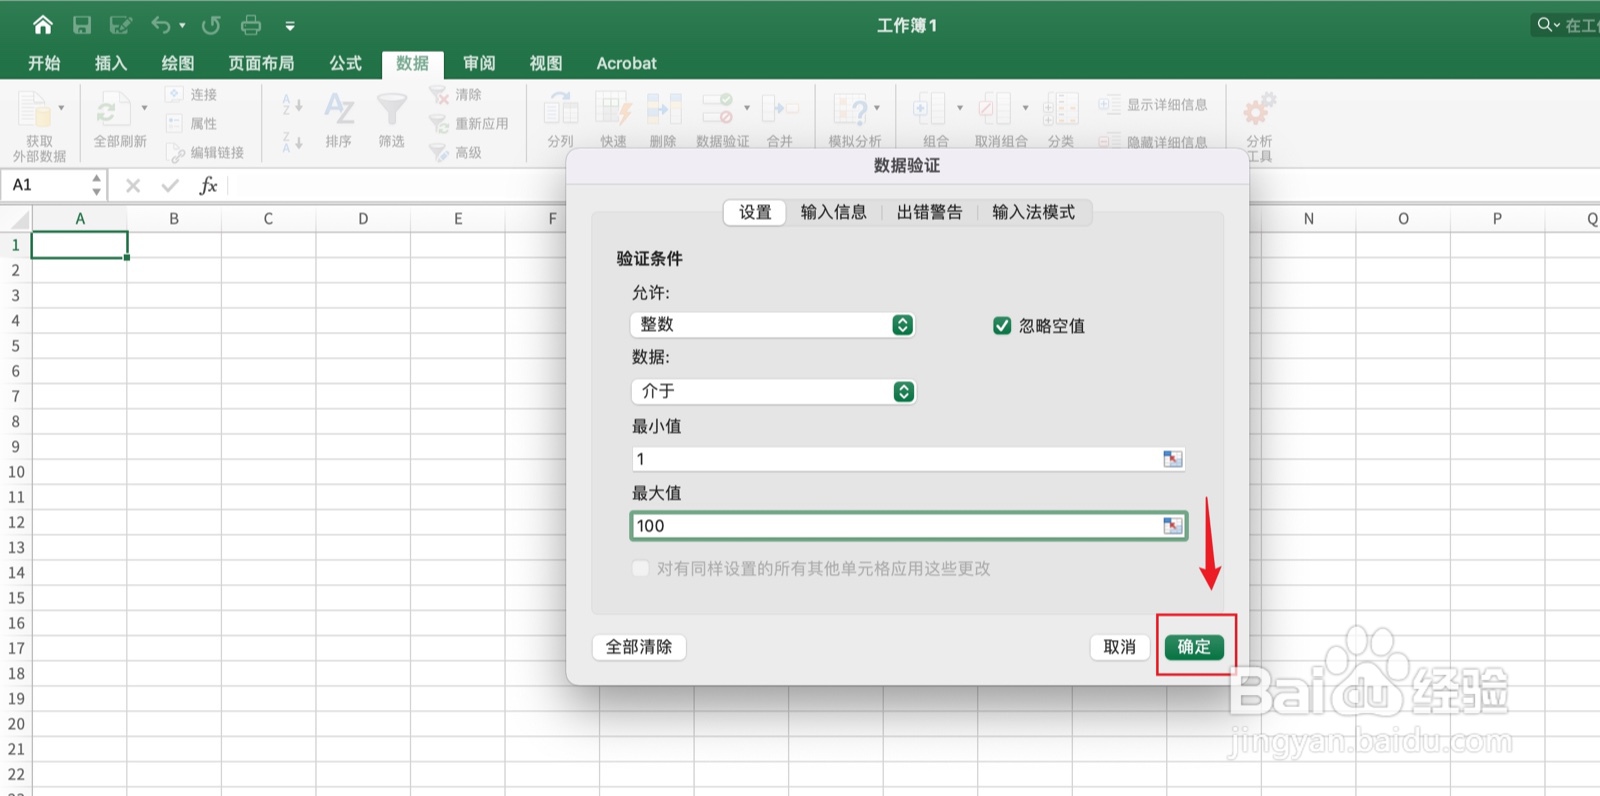
Task: Click the fx insert function button
Action: click(208, 185)
